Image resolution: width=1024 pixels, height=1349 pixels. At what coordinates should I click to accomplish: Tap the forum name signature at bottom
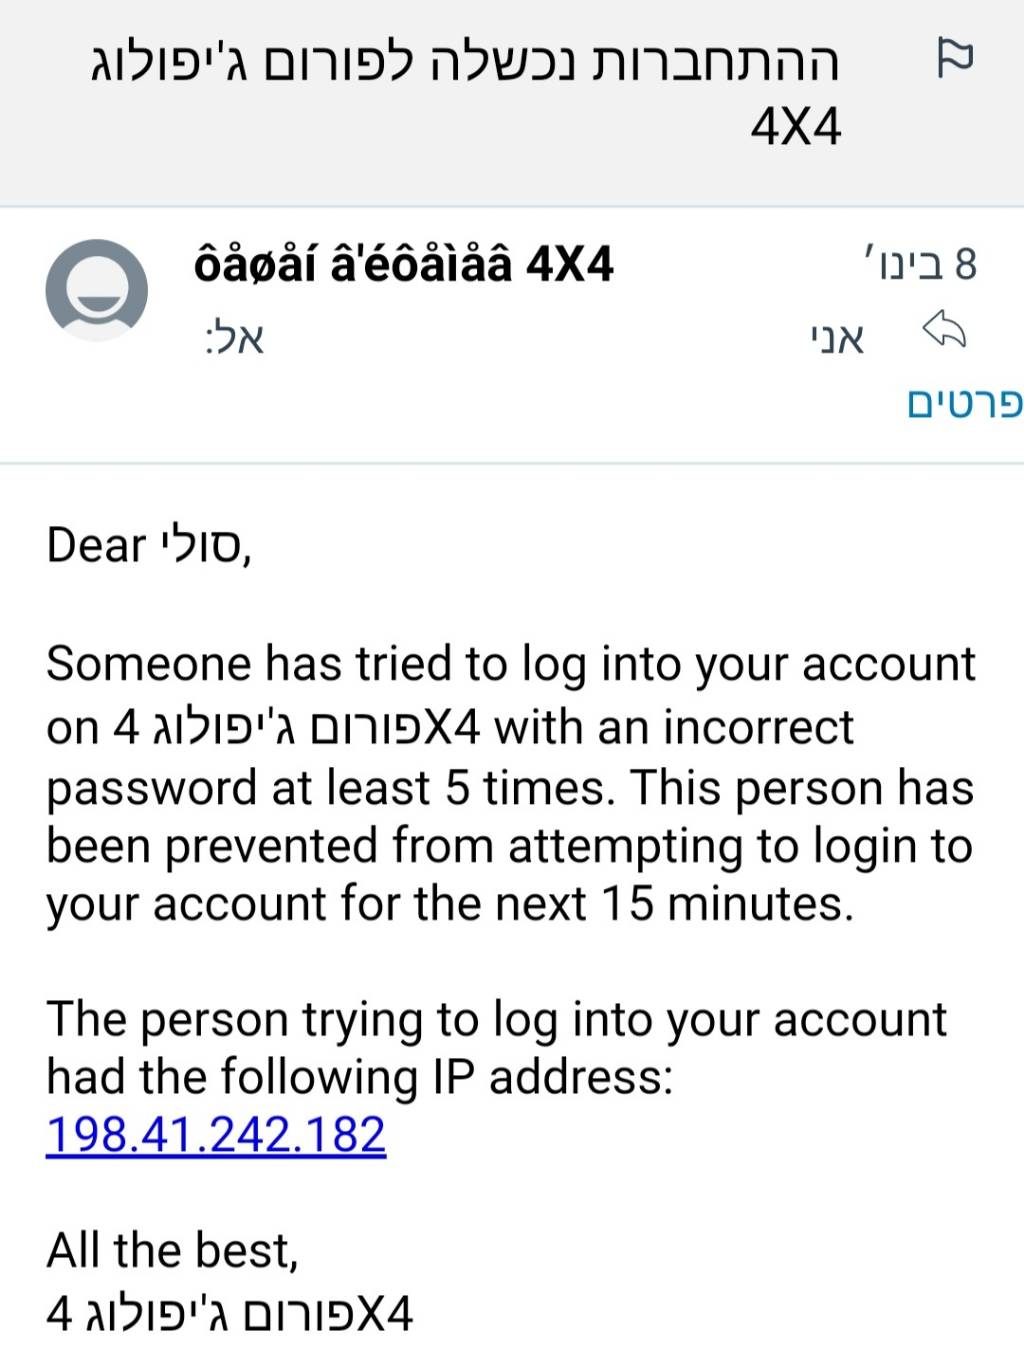pos(230,1313)
